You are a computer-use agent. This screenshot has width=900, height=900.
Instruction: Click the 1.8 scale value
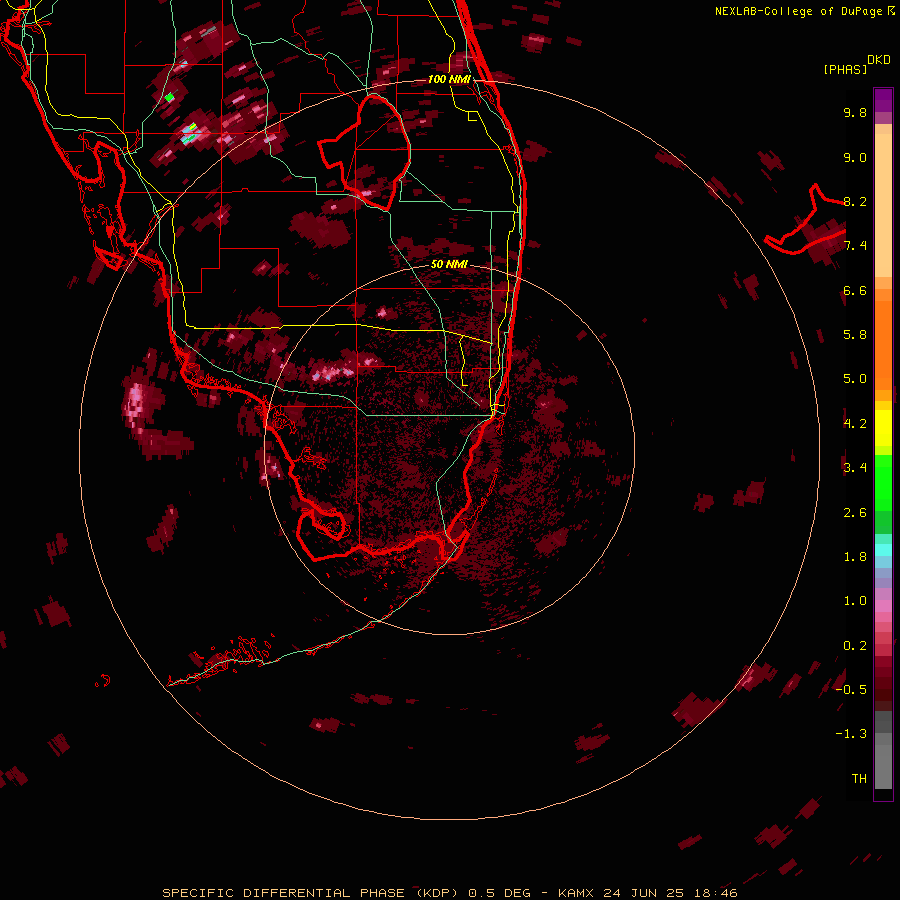tap(855, 556)
